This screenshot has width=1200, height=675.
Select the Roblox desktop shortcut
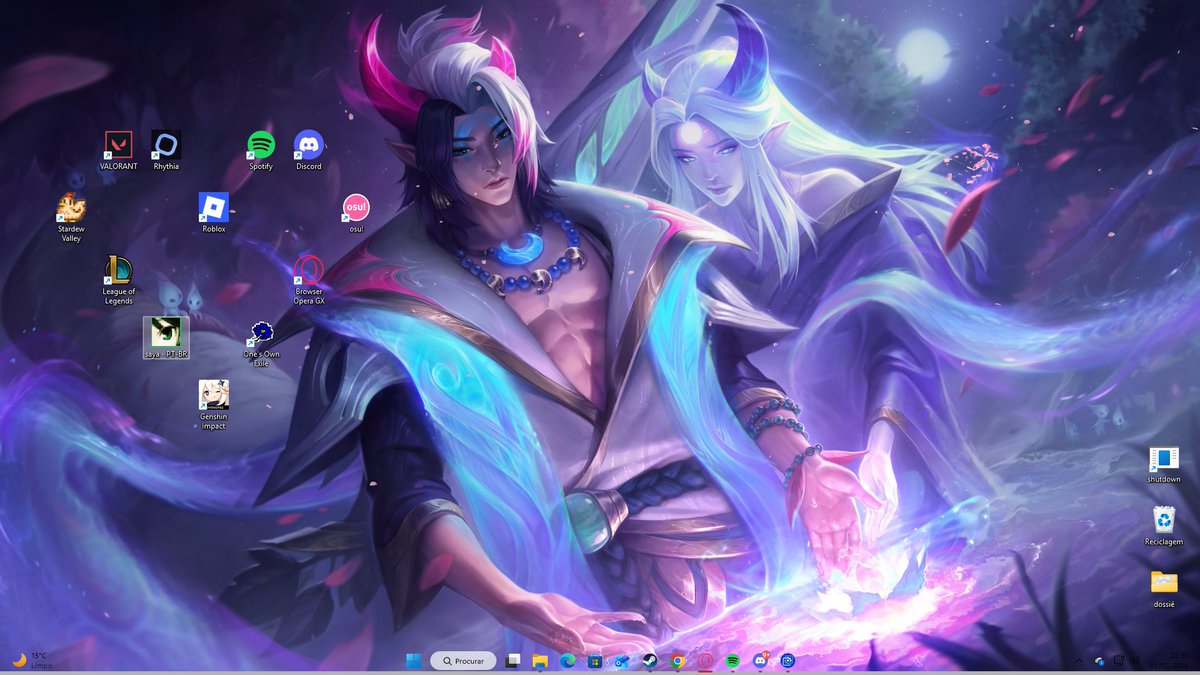214,212
